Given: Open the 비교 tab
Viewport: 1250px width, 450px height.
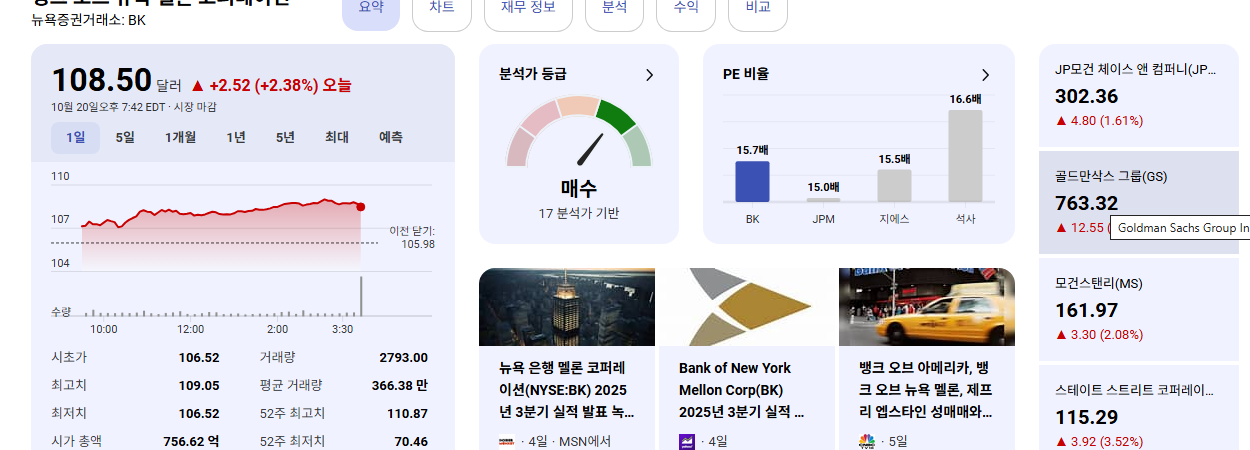Looking at the screenshot, I should pyautogui.click(x=758, y=8).
